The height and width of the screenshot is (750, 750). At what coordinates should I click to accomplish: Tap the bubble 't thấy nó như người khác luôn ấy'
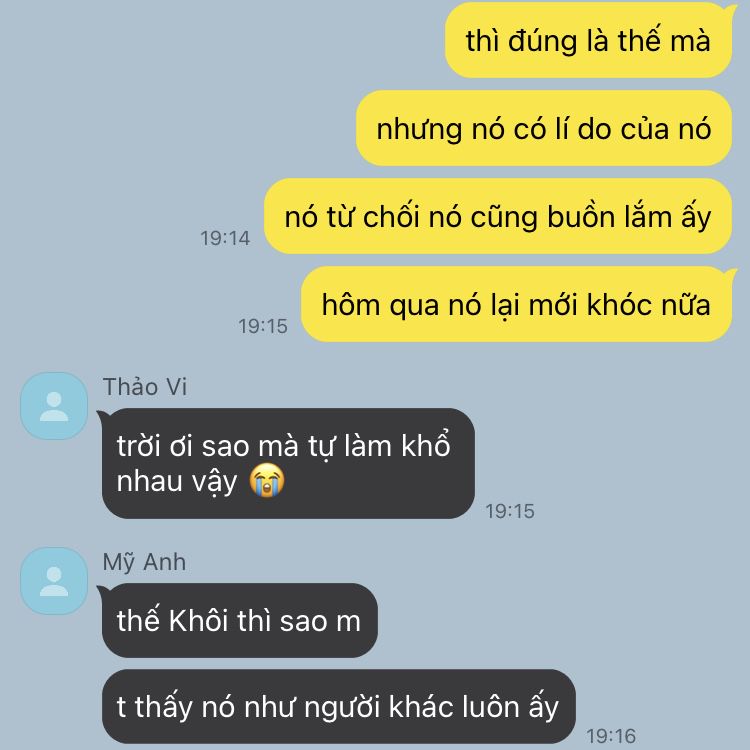(x=339, y=706)
